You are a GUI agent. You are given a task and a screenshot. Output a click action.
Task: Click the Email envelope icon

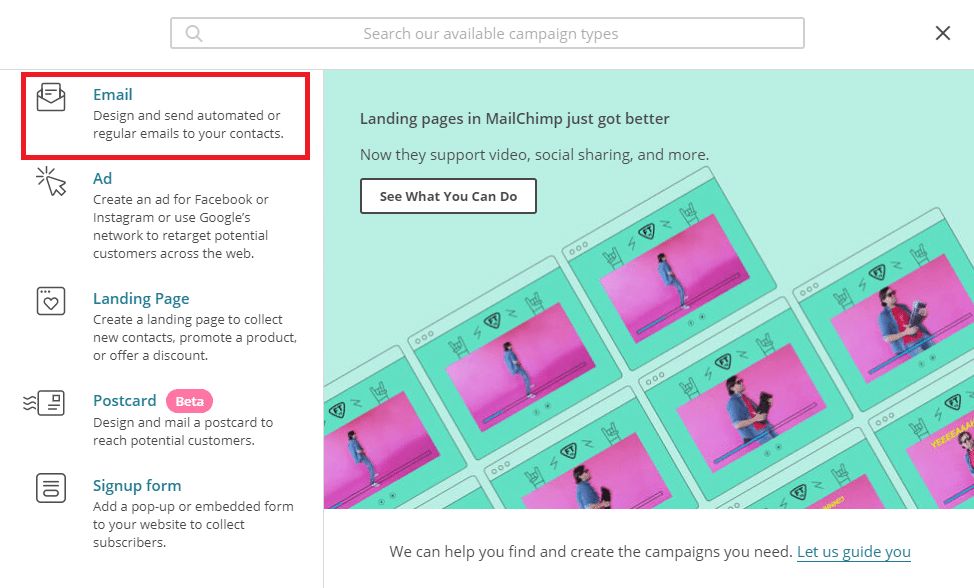pos(51,97)
